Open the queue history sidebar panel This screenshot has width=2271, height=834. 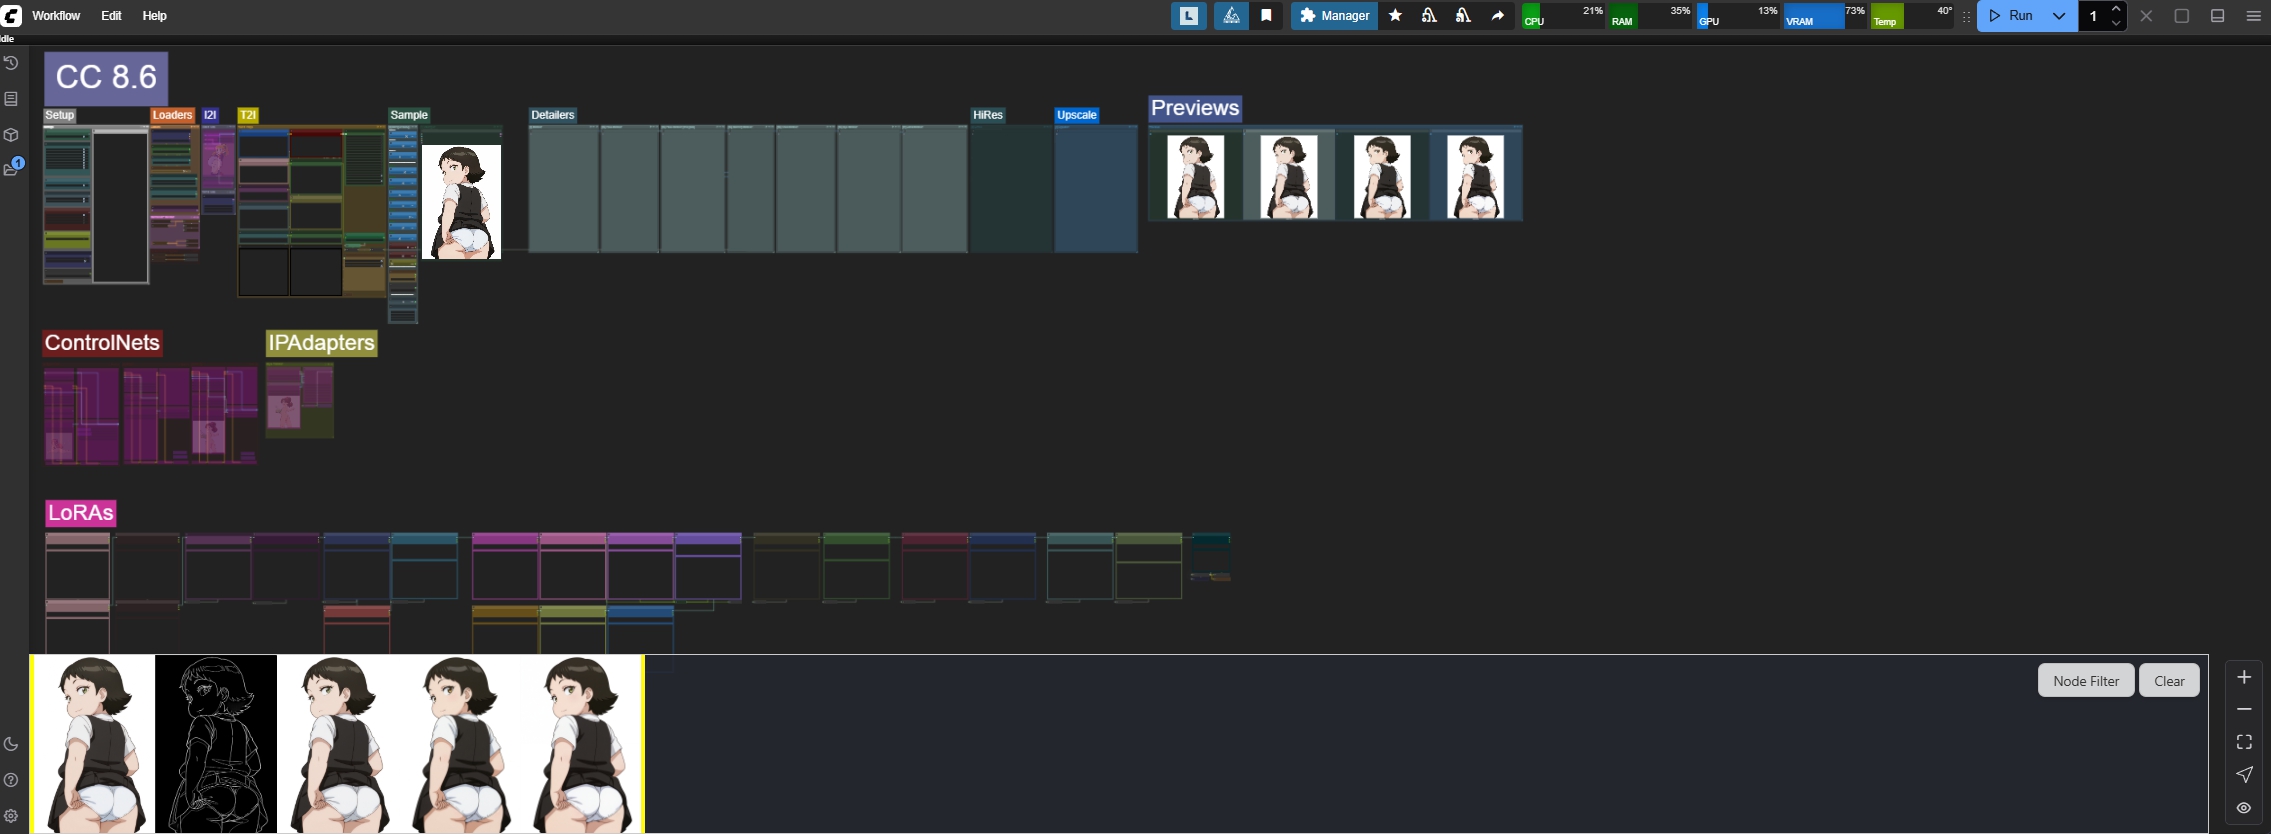point(11,63)
